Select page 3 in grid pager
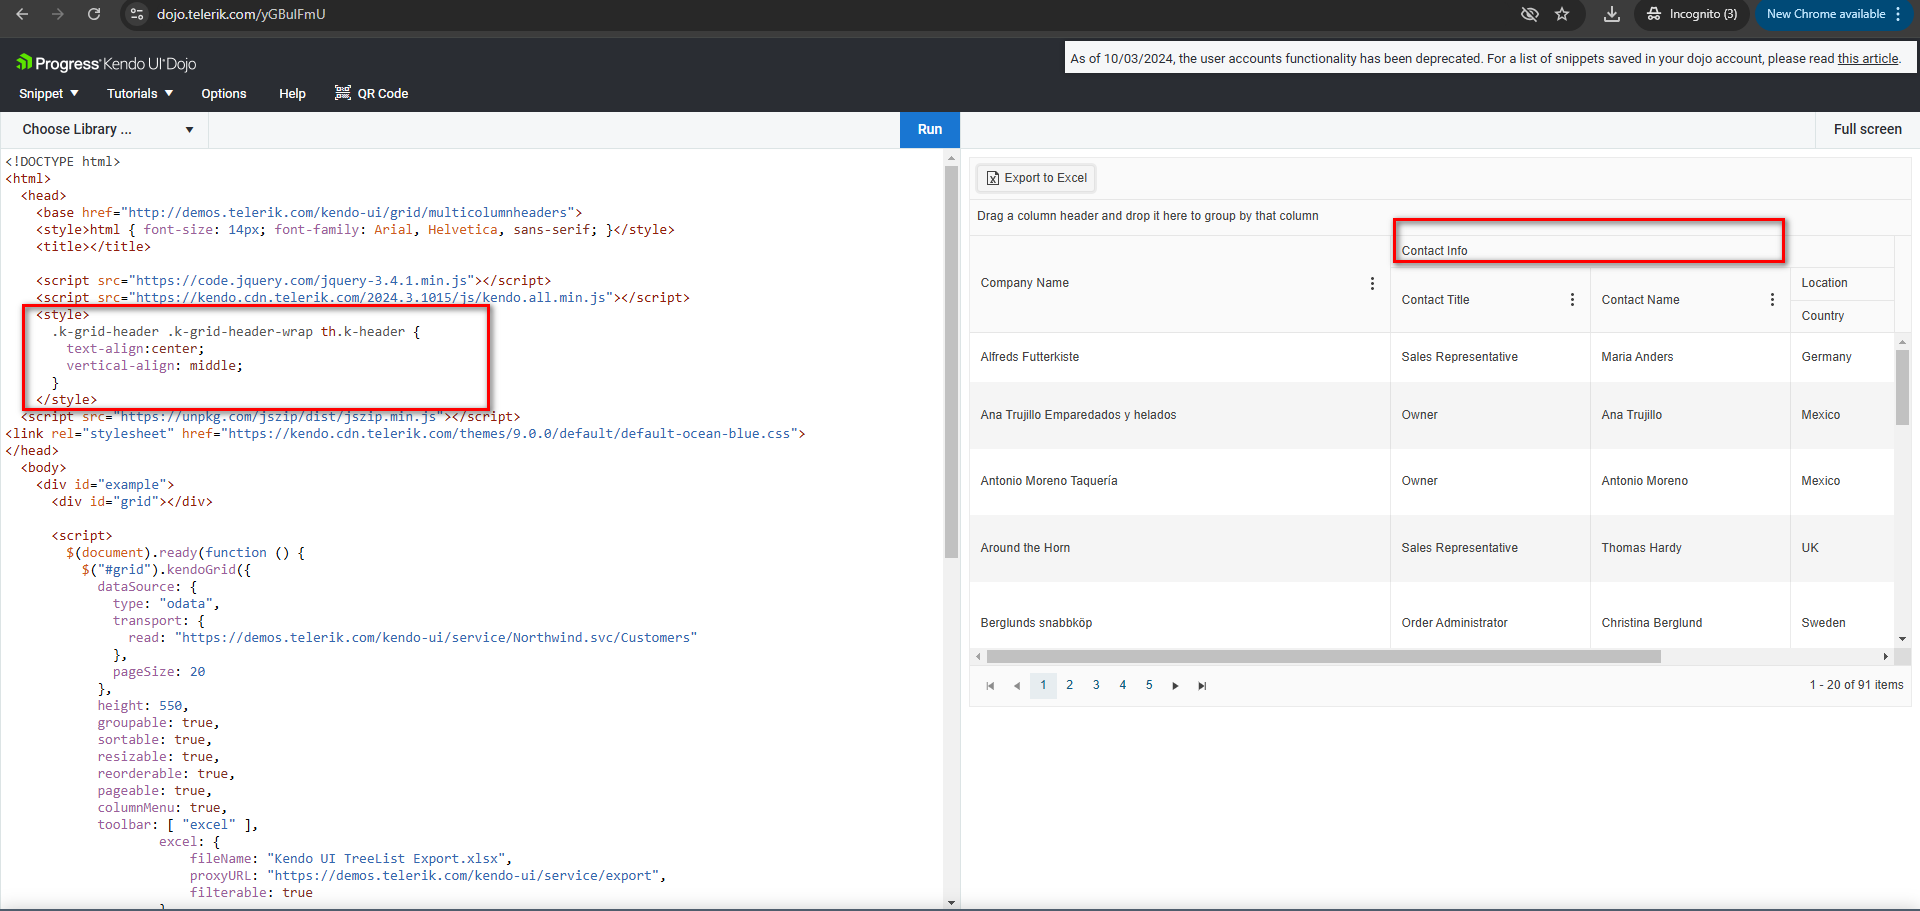This screenshot has height=911, width=1920. (1096, 686)
